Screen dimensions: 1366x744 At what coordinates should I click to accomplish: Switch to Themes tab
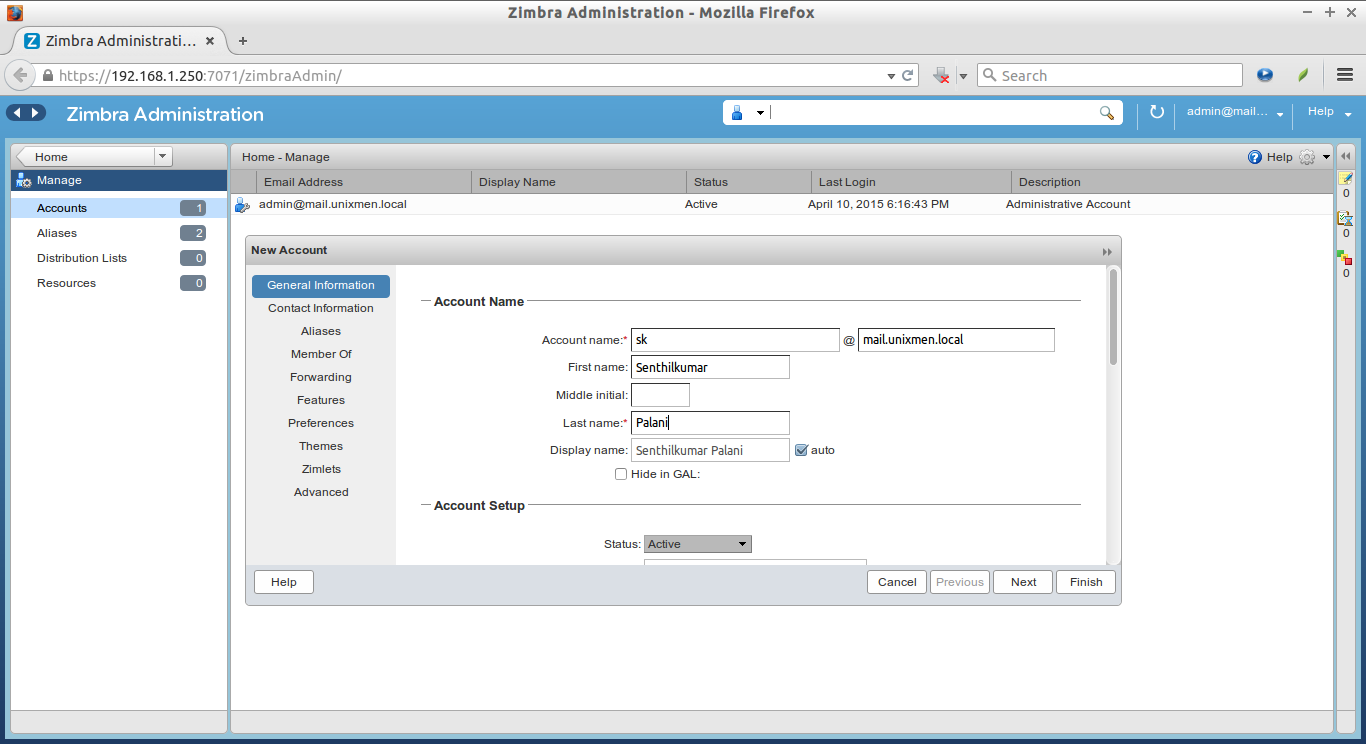321,446
